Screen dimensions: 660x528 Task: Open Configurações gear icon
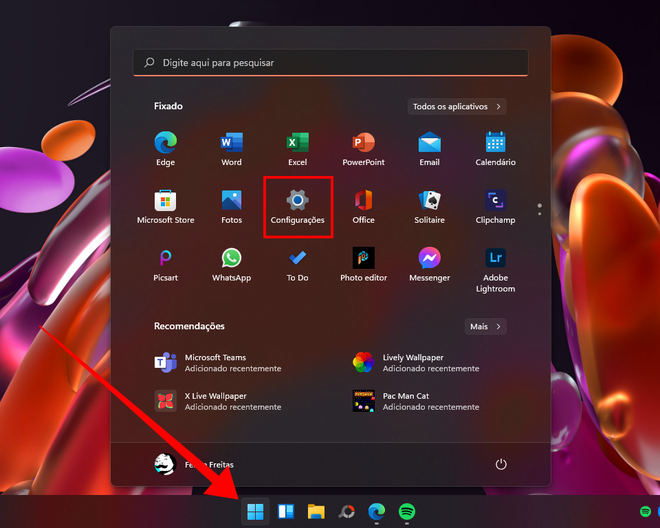(x=298, y=206)
